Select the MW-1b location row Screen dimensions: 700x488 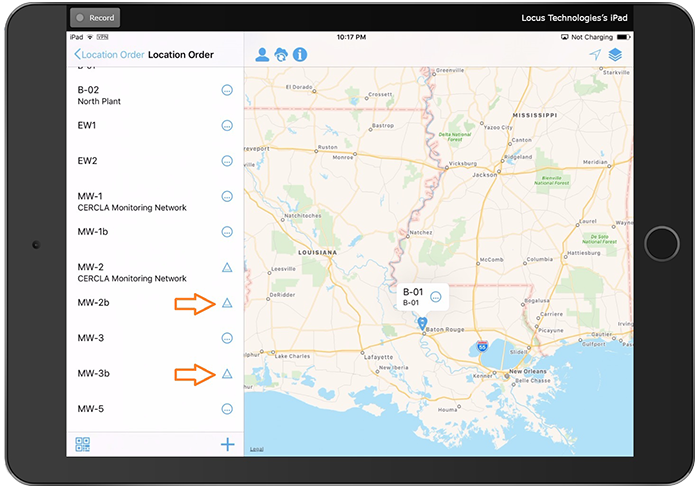pyautogui.click(x=155, y=237)
